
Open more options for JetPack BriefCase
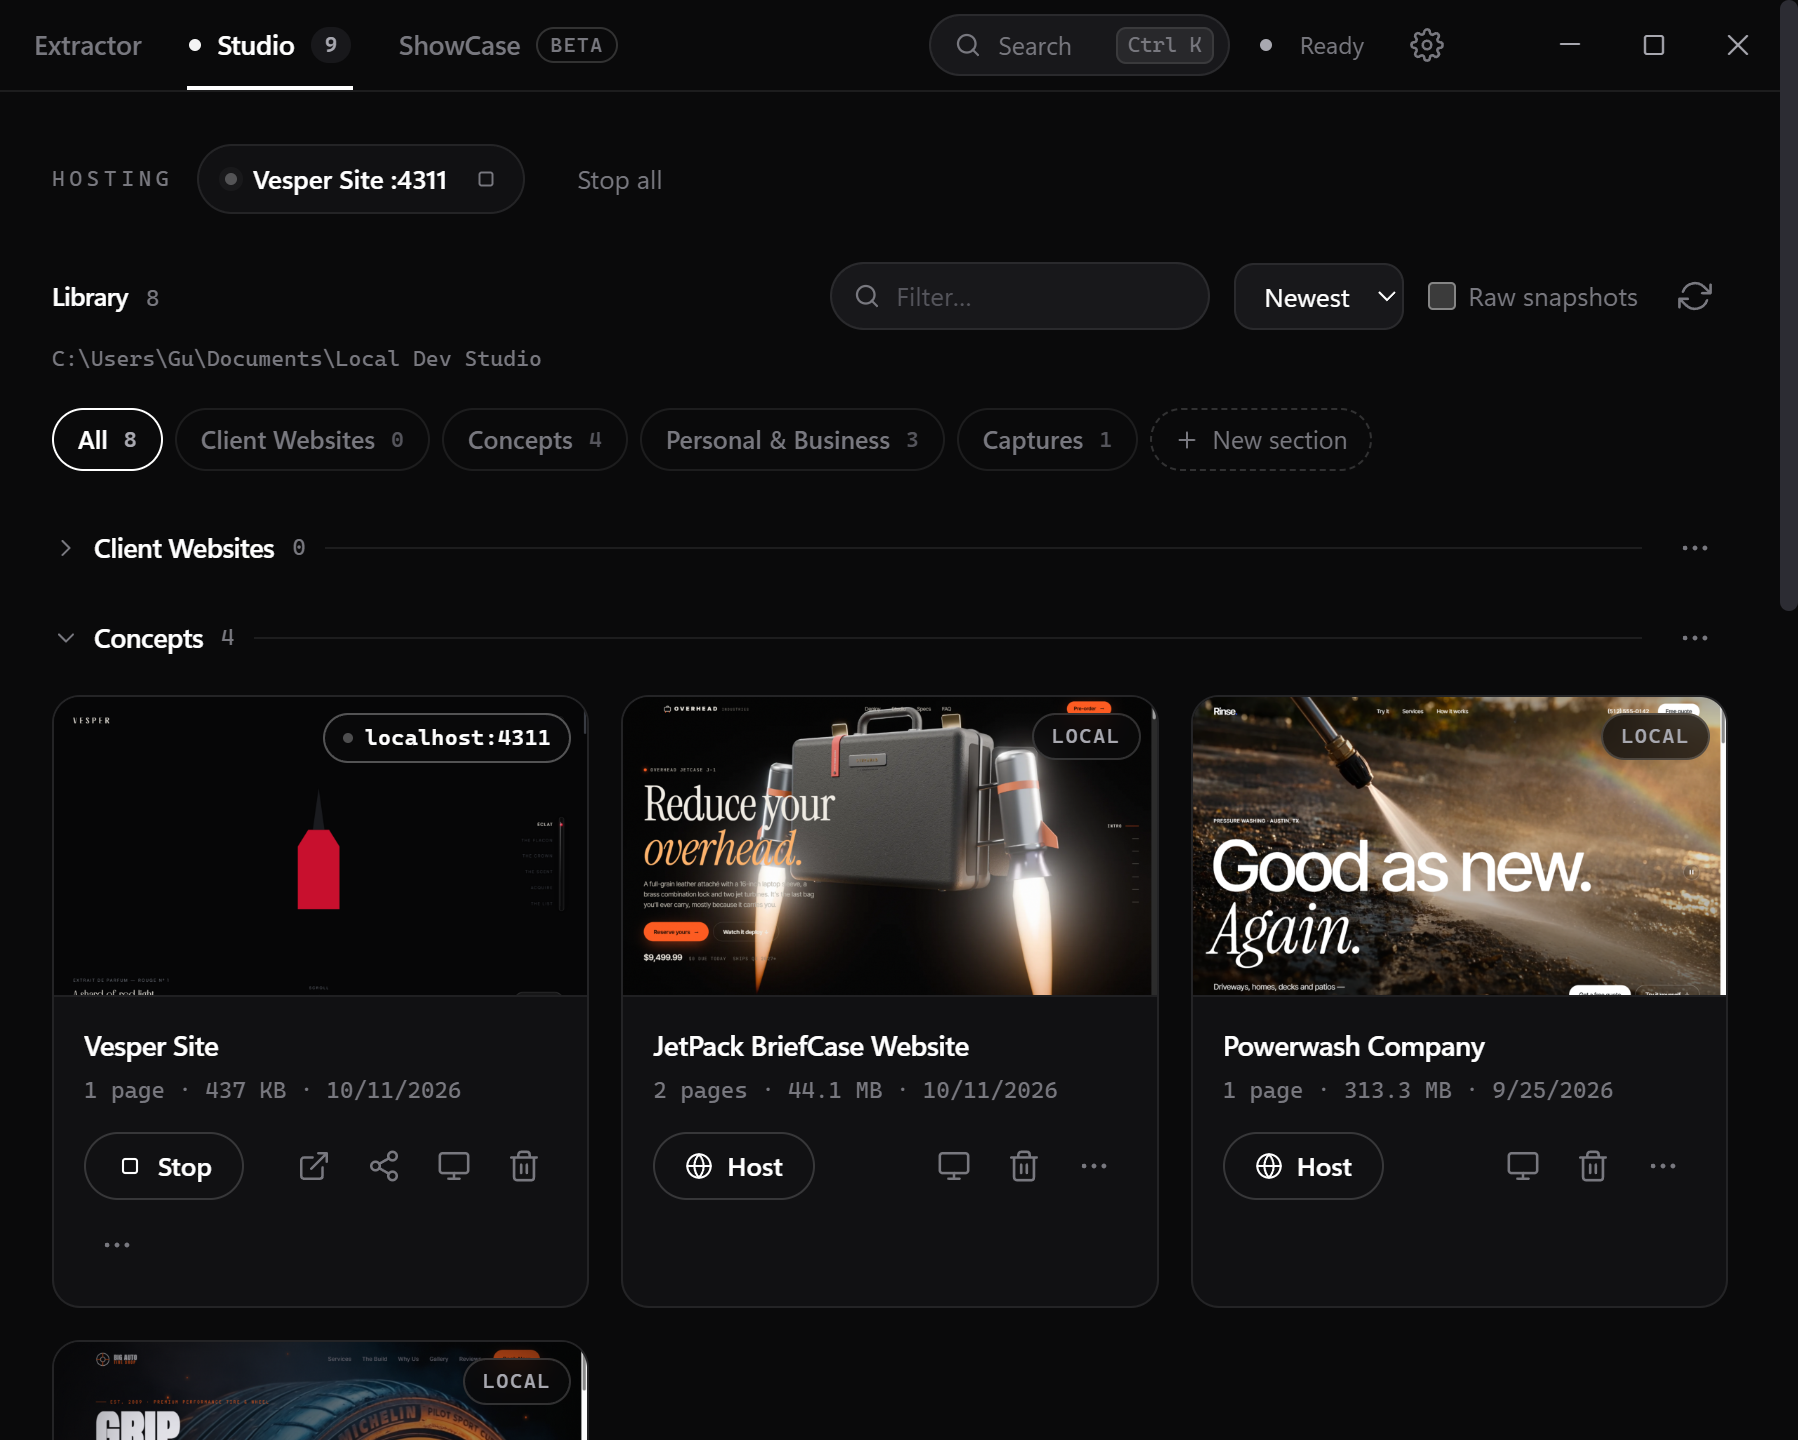pyautogui.click(x=1094, y=1166)
